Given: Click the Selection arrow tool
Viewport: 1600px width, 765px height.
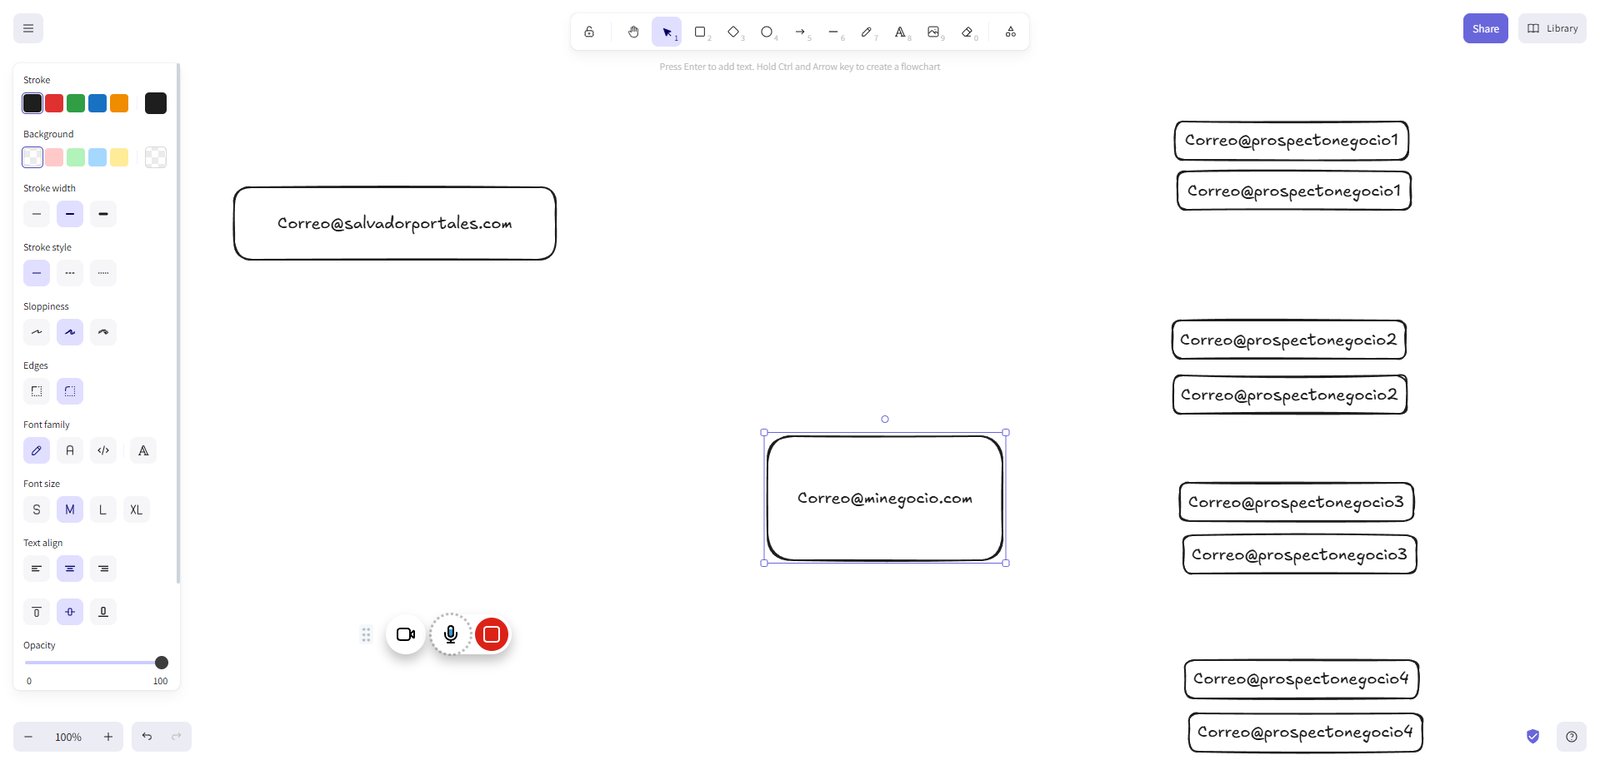Looking at the screenshot, I should click(x=667, y=32).
